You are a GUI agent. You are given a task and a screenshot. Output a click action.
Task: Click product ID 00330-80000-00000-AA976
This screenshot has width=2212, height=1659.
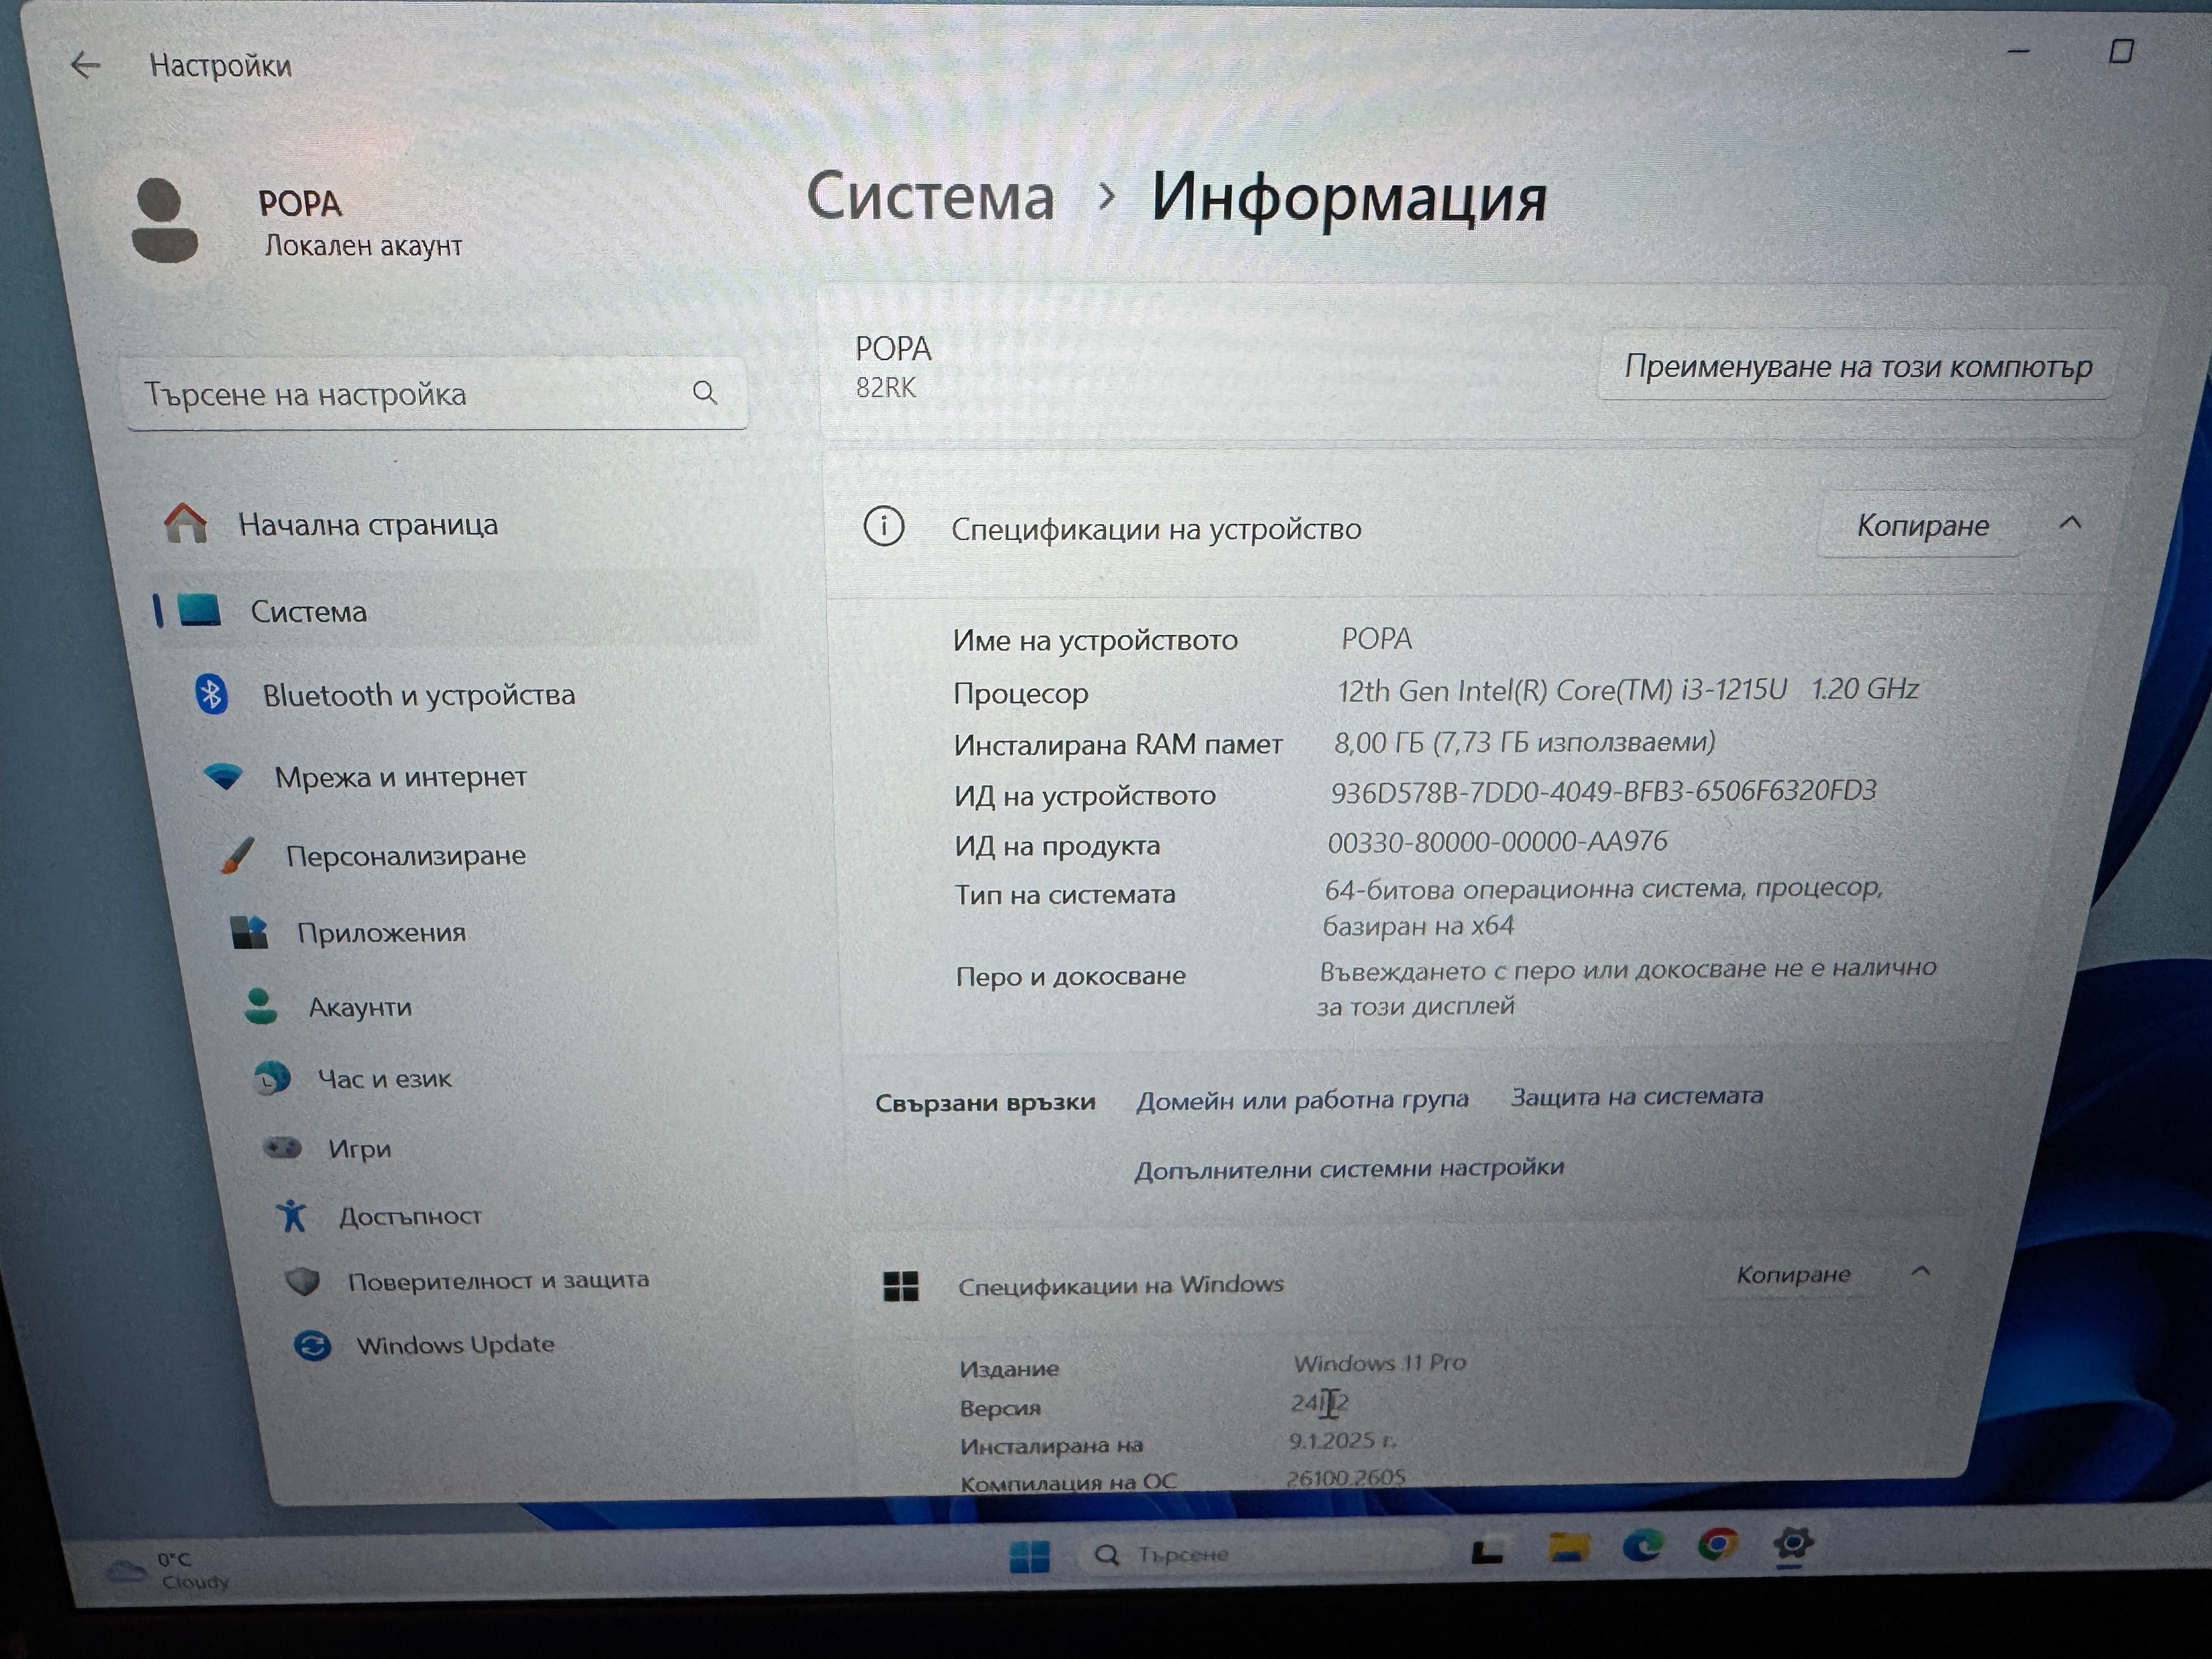click(x=1497, y=842)
